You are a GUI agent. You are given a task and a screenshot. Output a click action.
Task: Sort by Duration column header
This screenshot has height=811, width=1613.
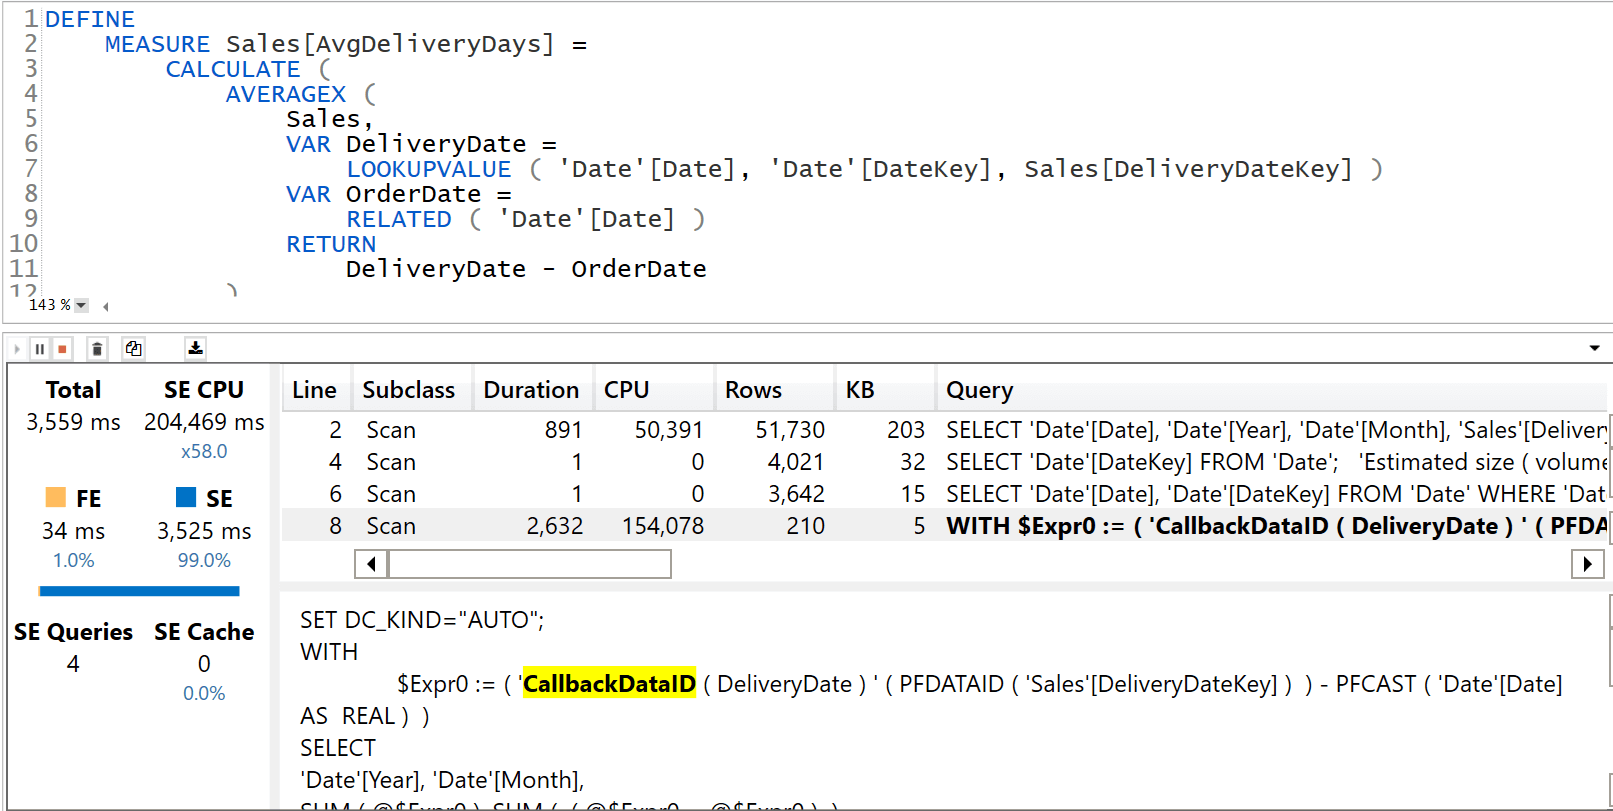(x=532, y=390)
